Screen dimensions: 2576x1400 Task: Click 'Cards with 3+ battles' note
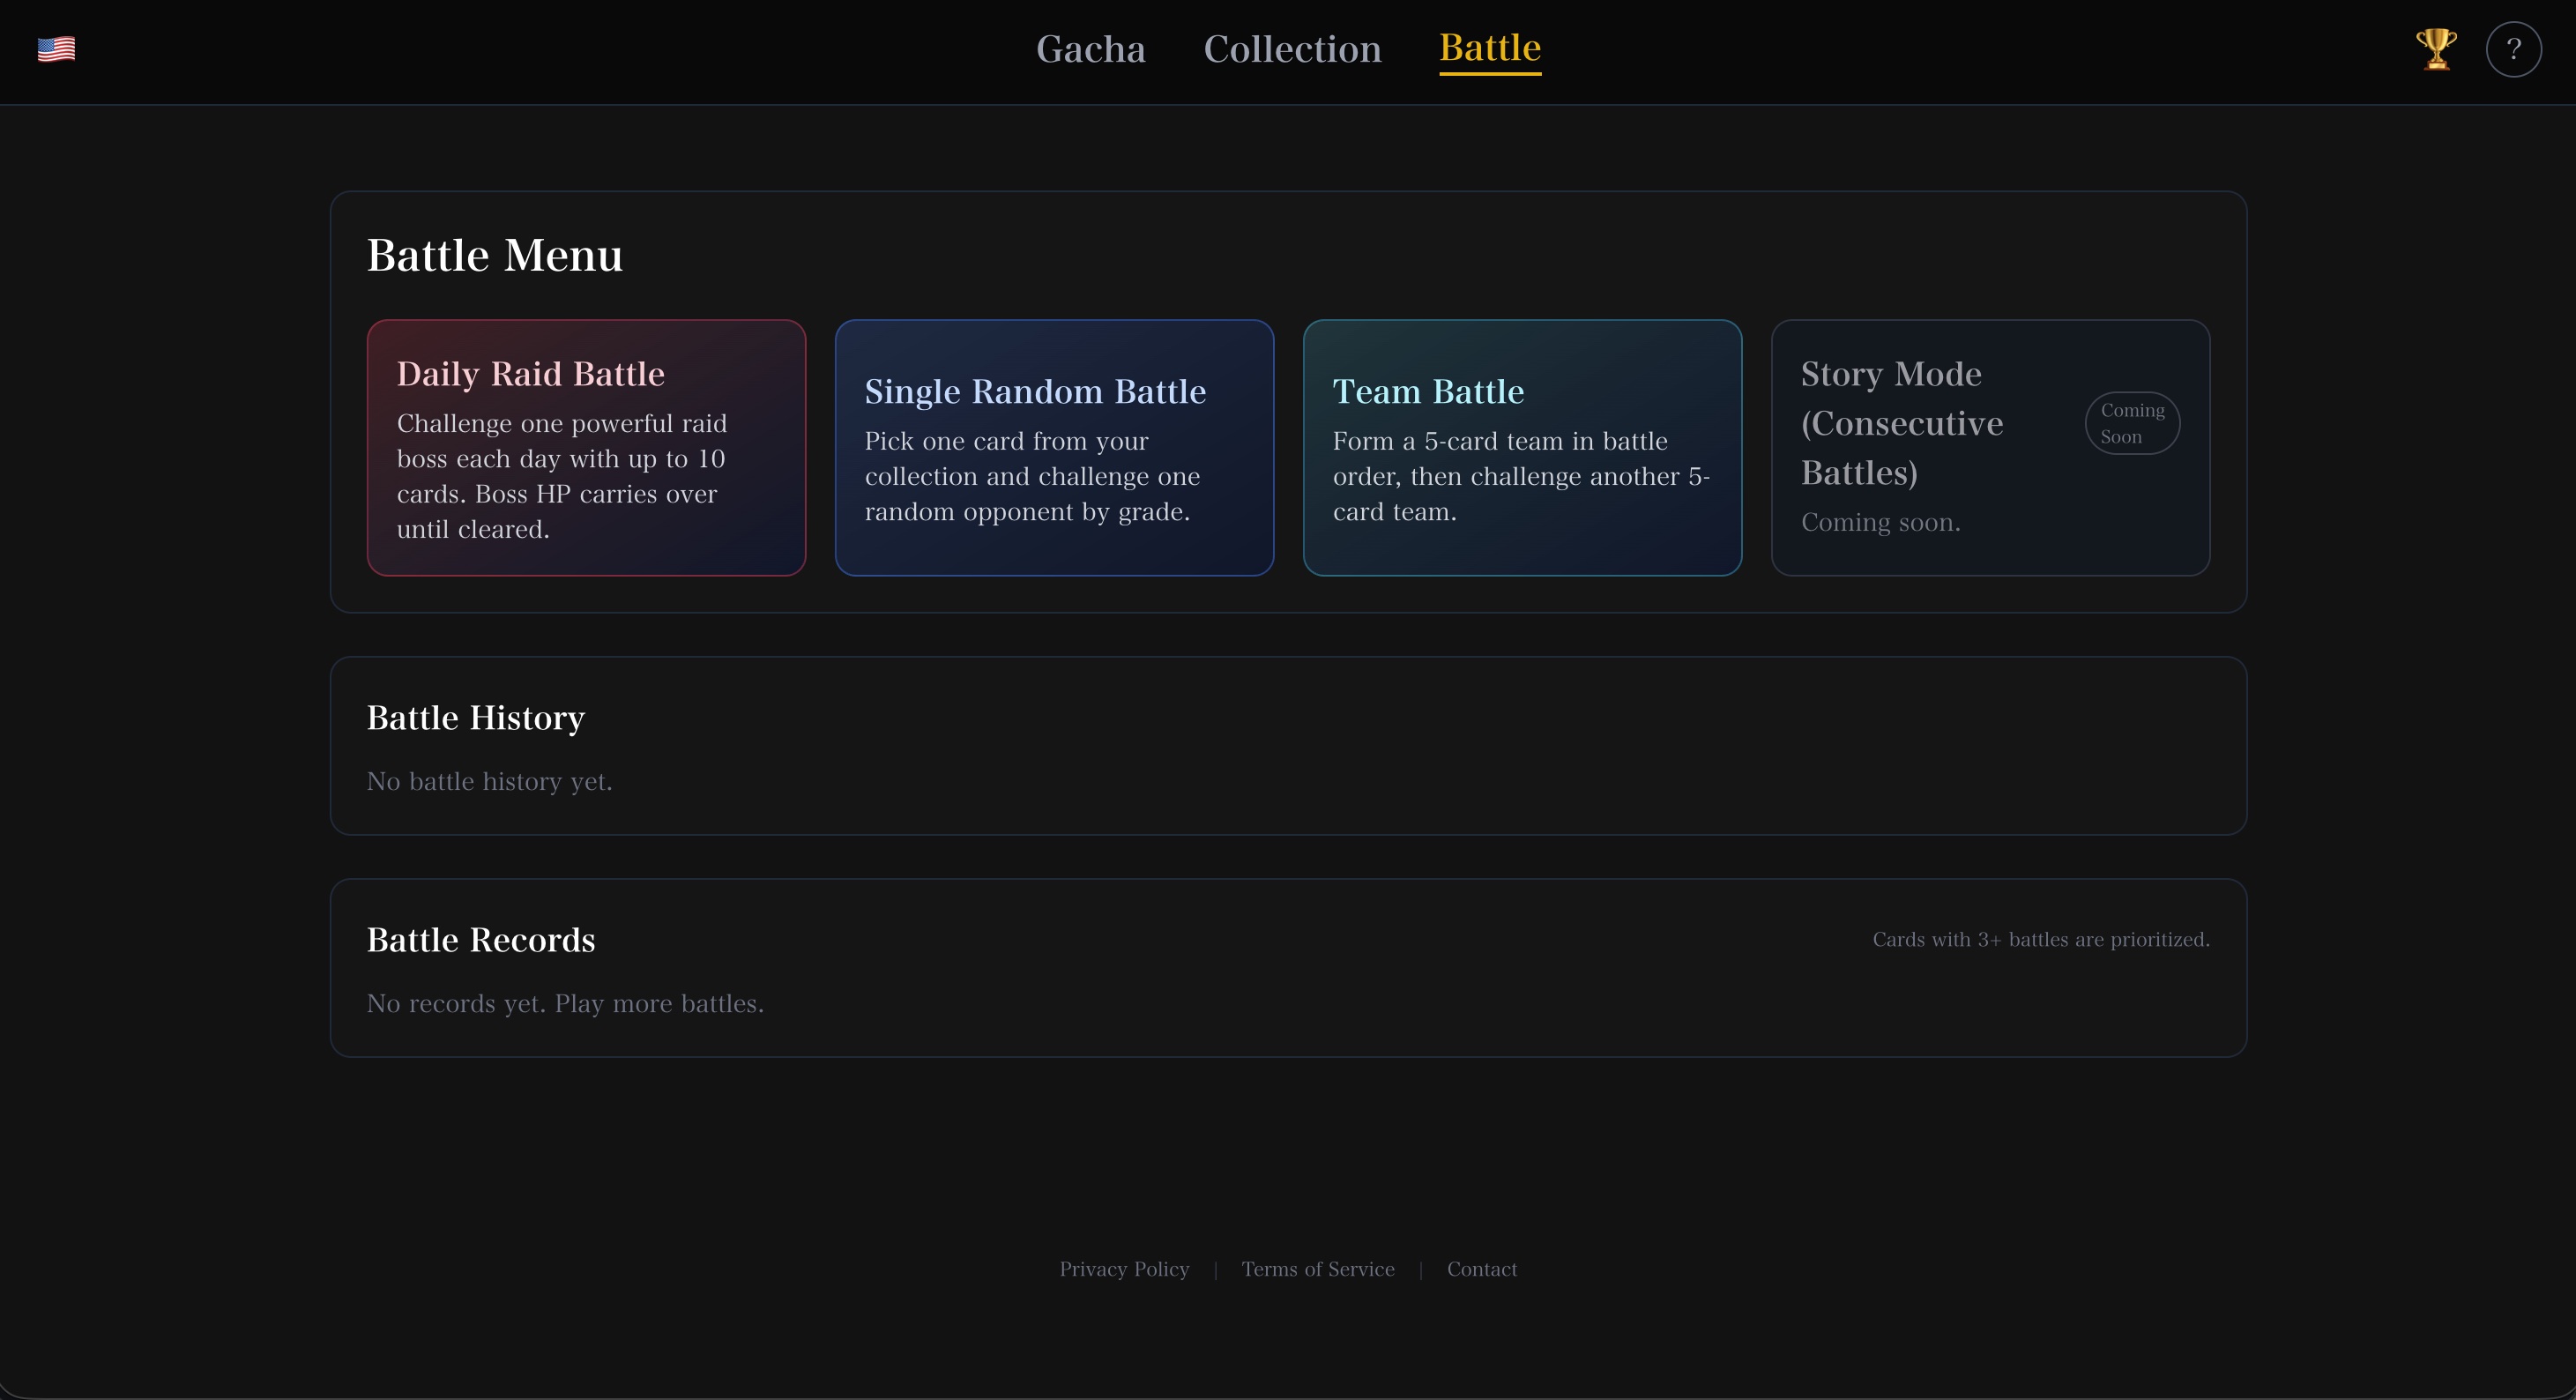tap(2040, 940)
